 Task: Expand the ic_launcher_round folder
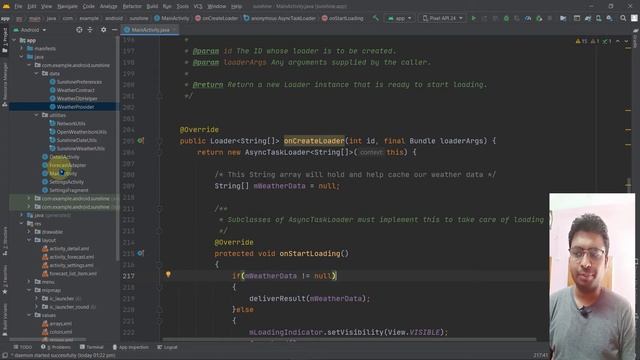[36, 307]
